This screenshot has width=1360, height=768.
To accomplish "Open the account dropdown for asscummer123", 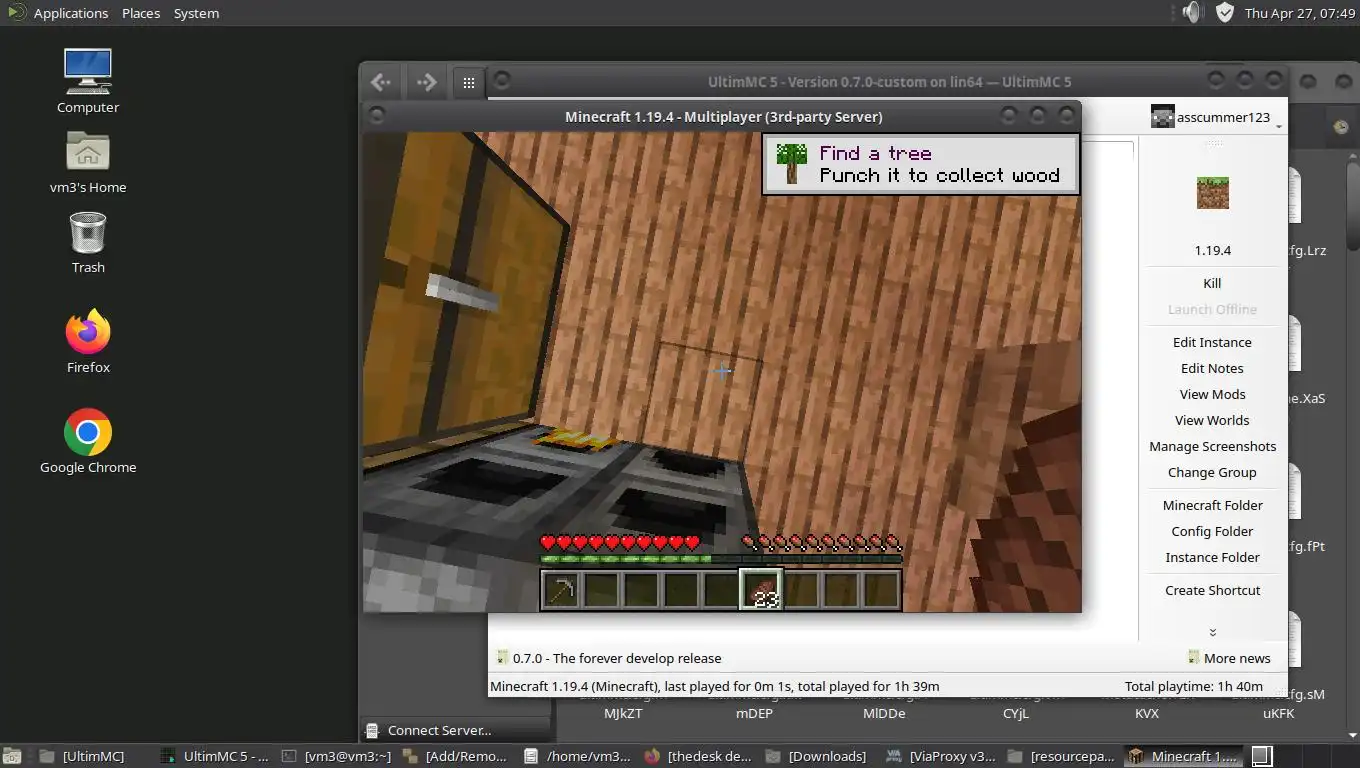I will point(1279,126).
